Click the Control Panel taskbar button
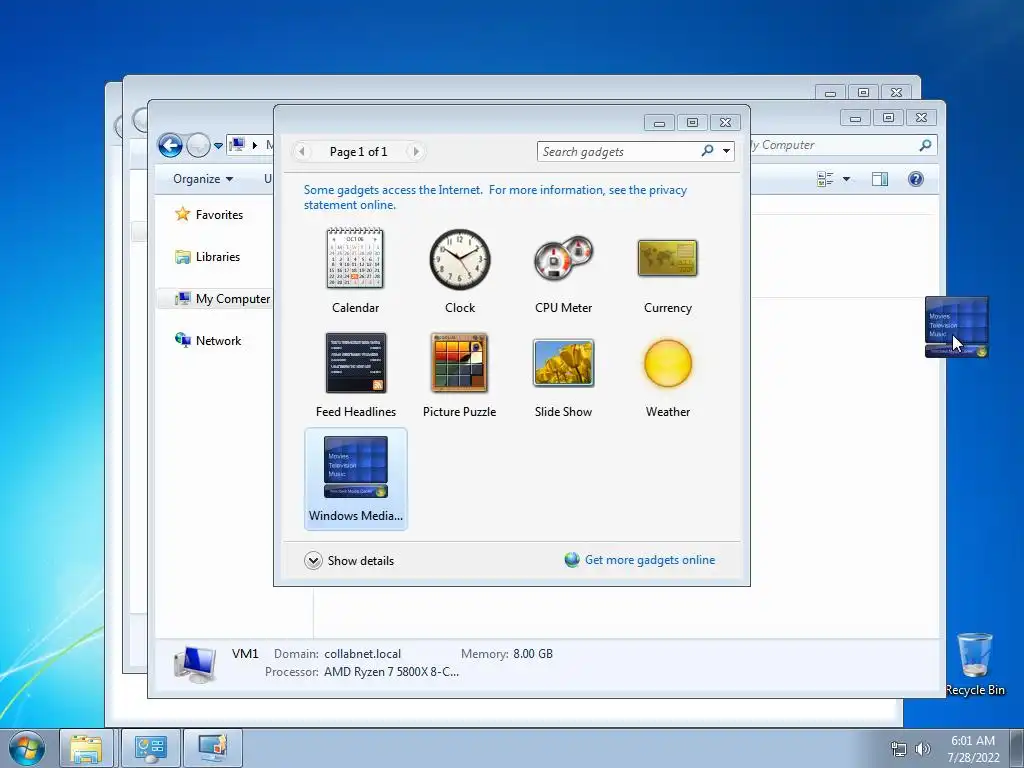 coord(151,748)
